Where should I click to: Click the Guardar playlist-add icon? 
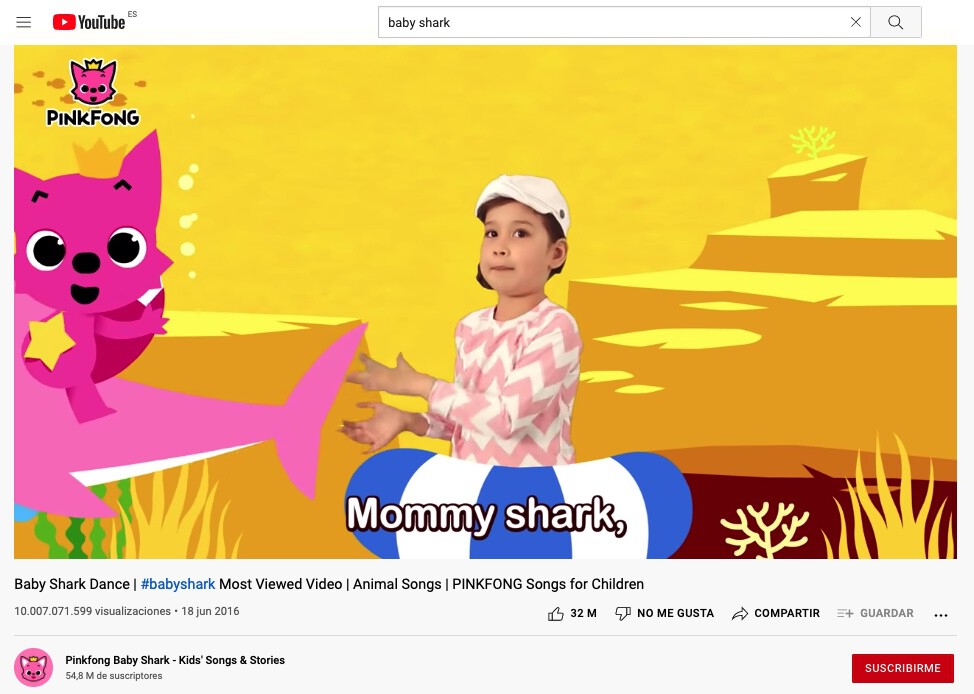845,613
